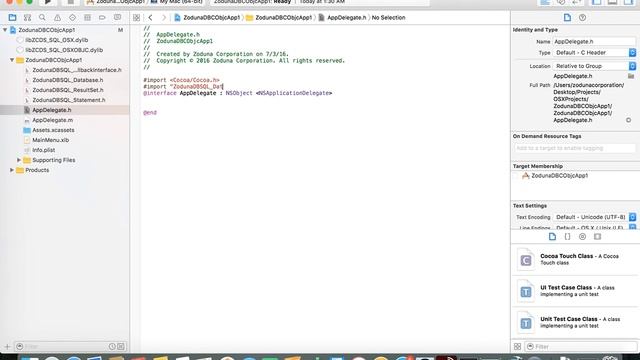Screen dimensions: 640x360
Task: Show the Quick Help inspector pane
Action: tap(582, 18)
